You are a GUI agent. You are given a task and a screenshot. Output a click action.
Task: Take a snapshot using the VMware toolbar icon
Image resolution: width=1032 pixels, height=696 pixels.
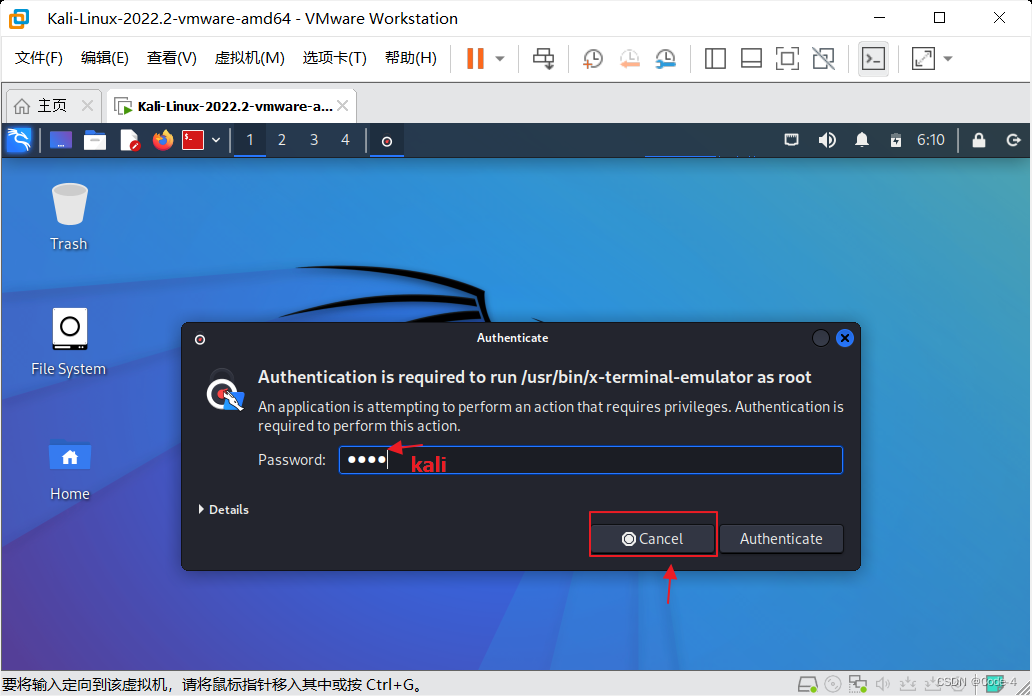592,59
